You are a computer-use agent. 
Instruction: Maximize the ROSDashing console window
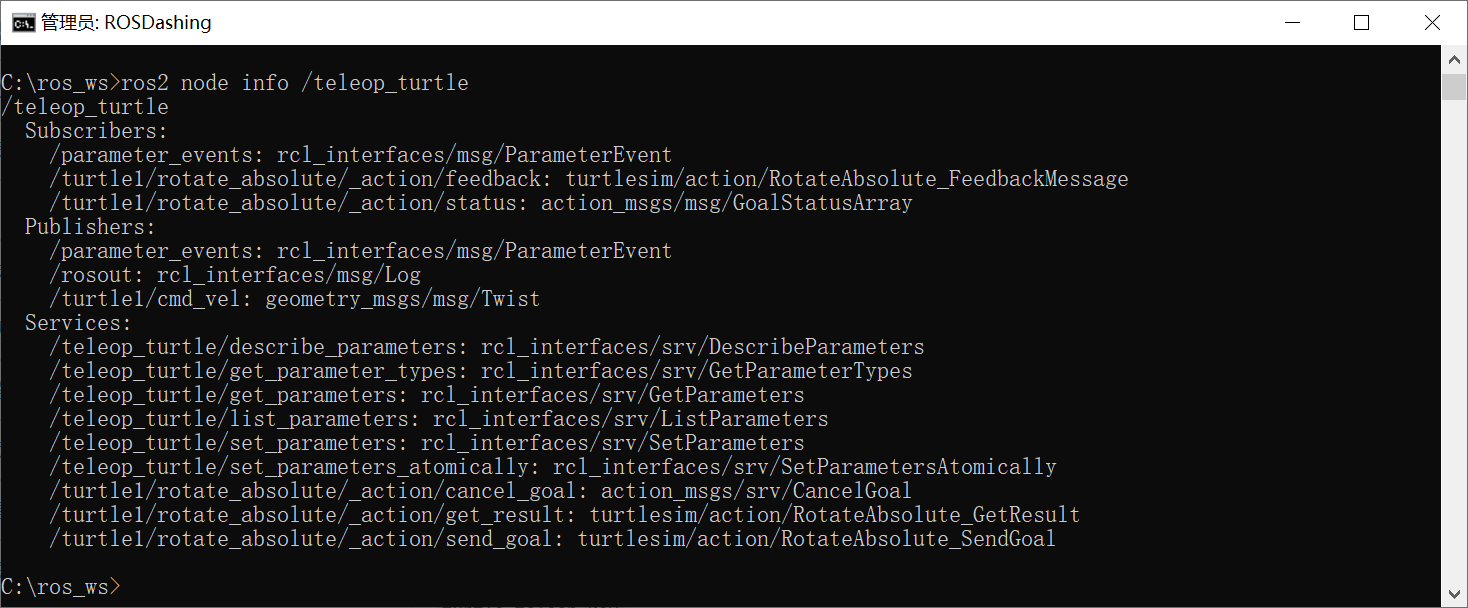point(1361,22)
